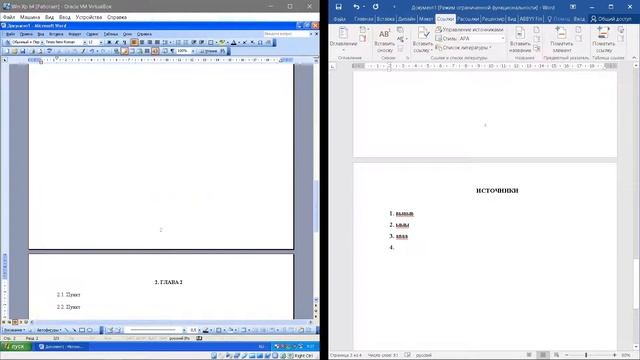Screen dimensions: 640x360
Task: Open Файл menu of VirtualBox window
Action: point(9,17)
